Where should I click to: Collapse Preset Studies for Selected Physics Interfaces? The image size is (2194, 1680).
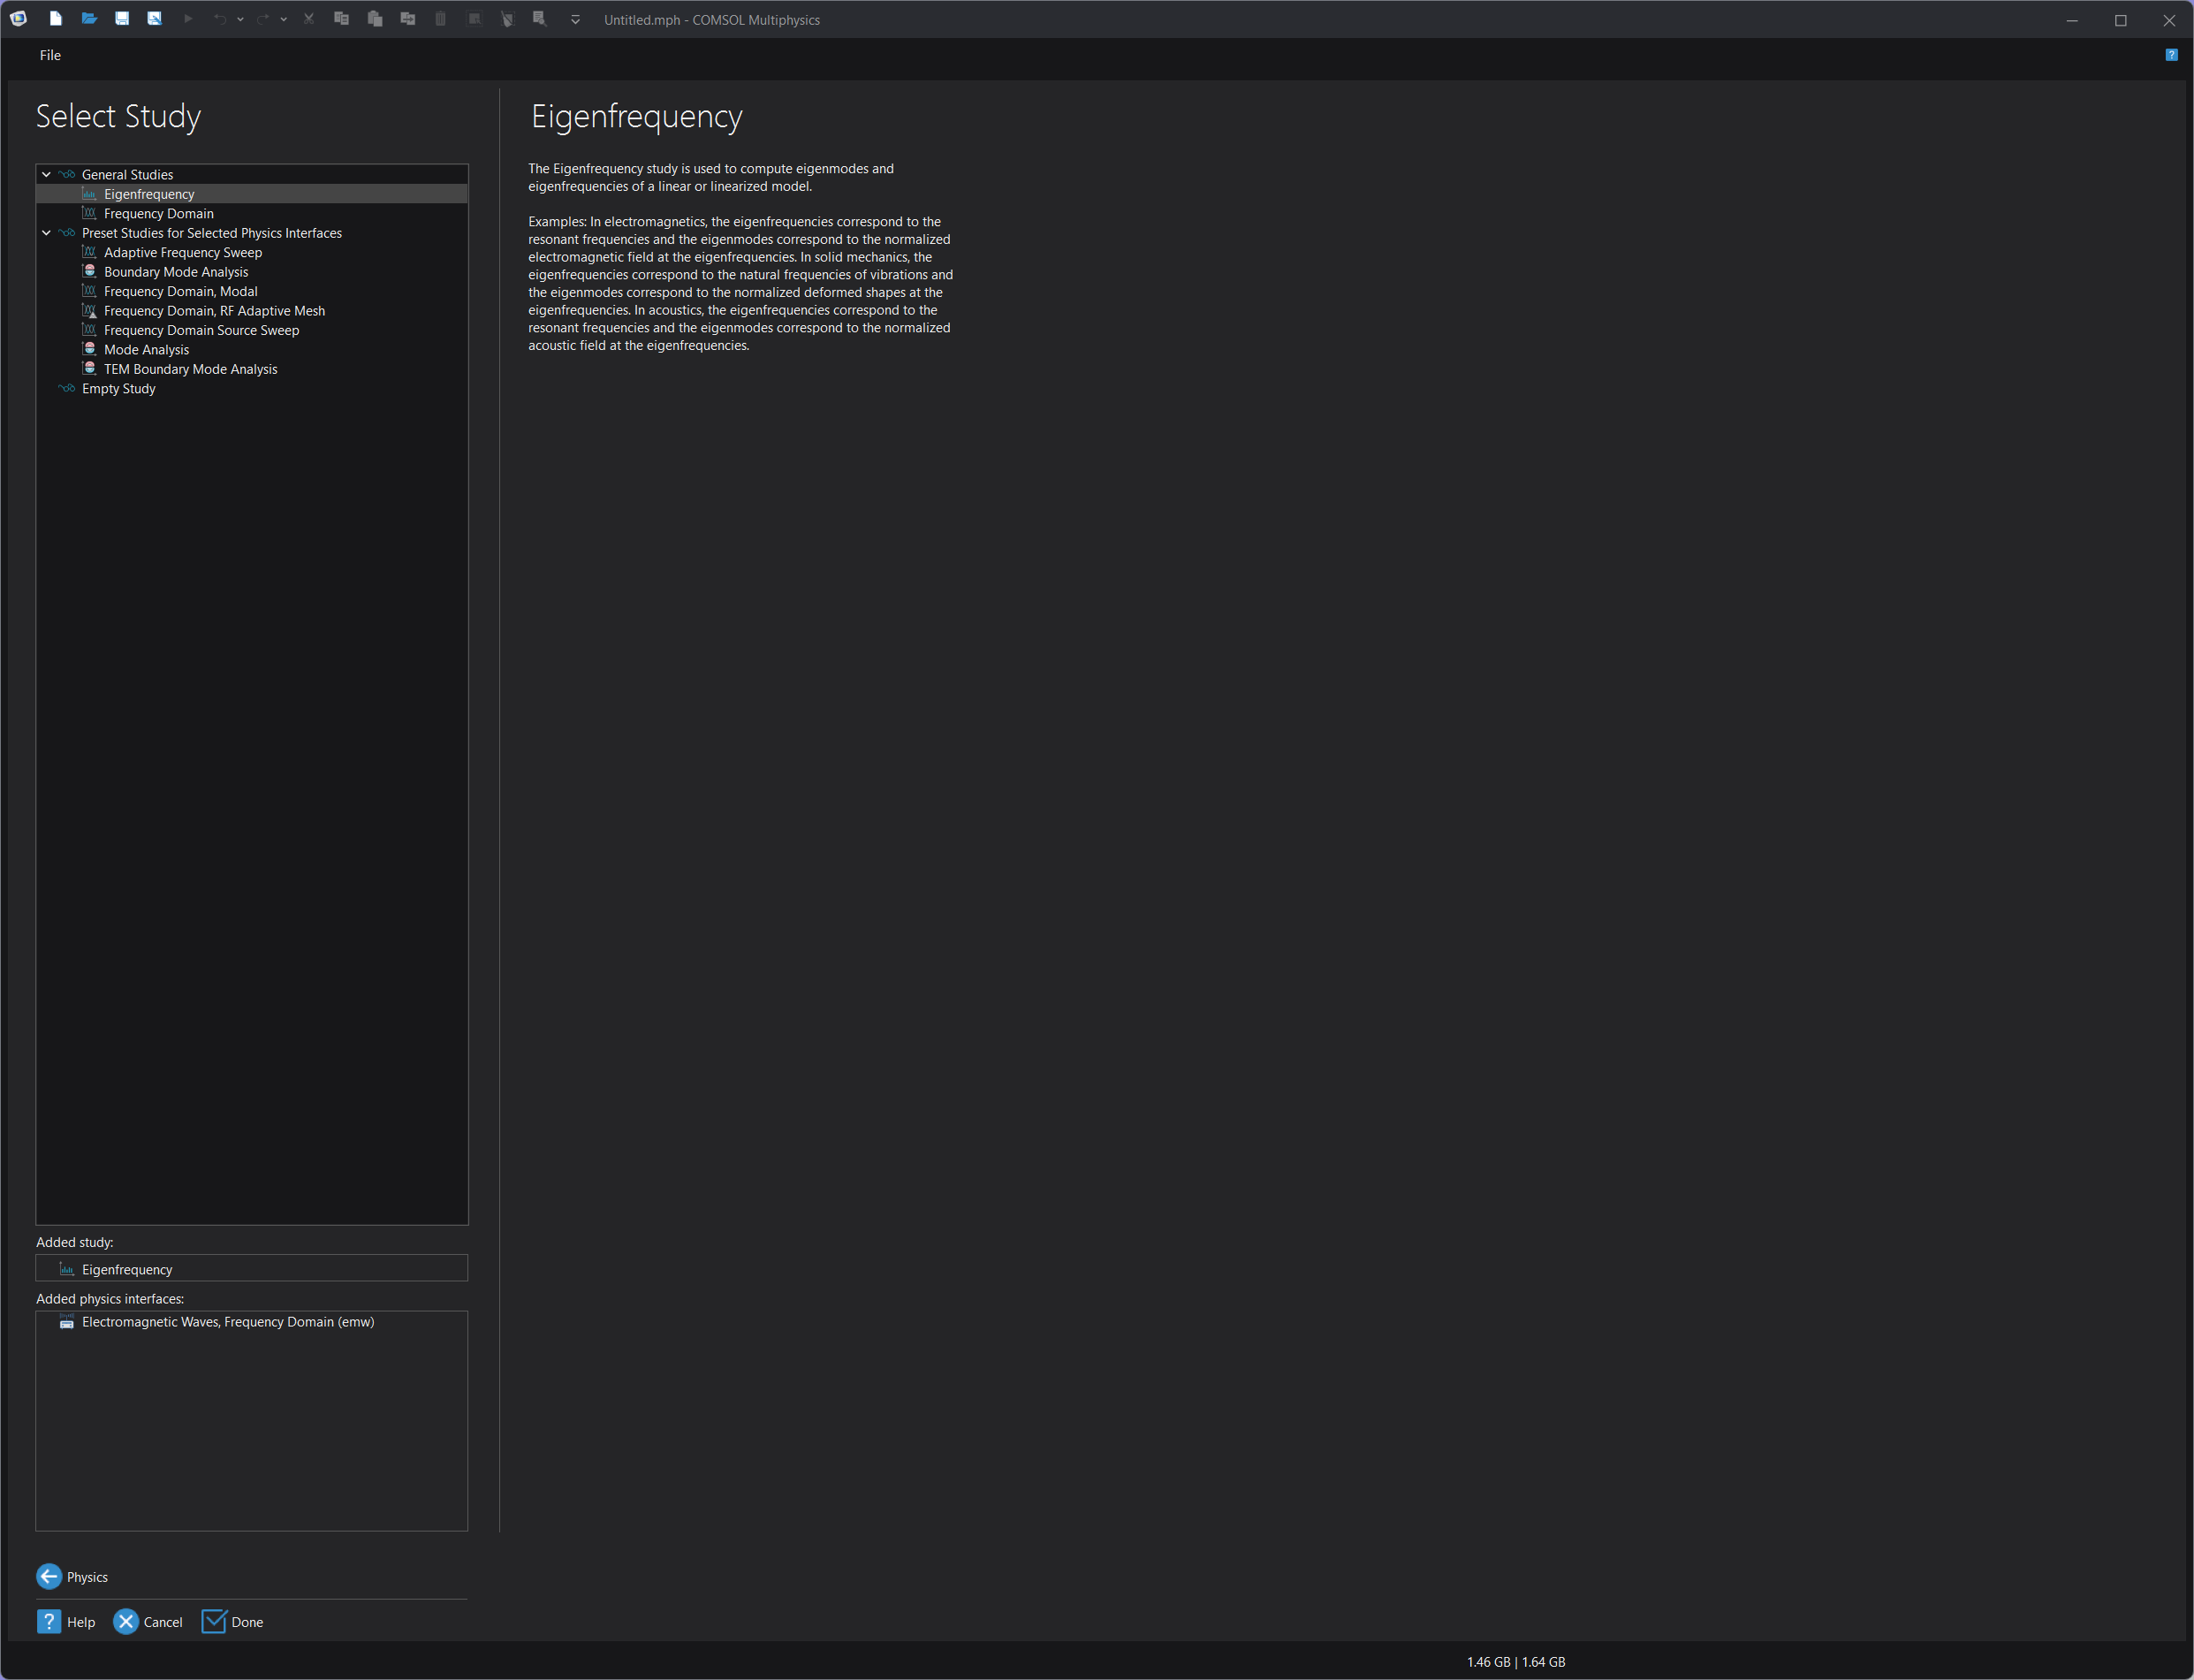(x=46, y=233)
